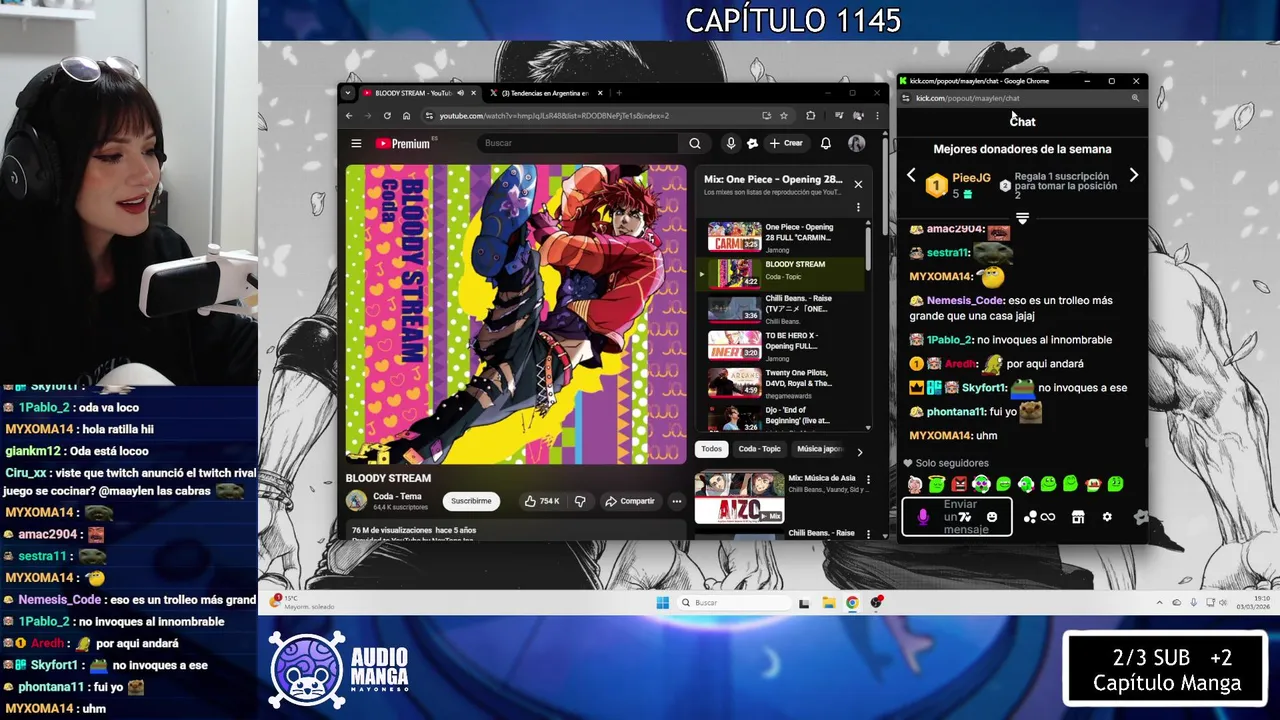Click the YouTube search magnifier button
The height and width of the screenshot is (720, 1280).
[695, 143]
